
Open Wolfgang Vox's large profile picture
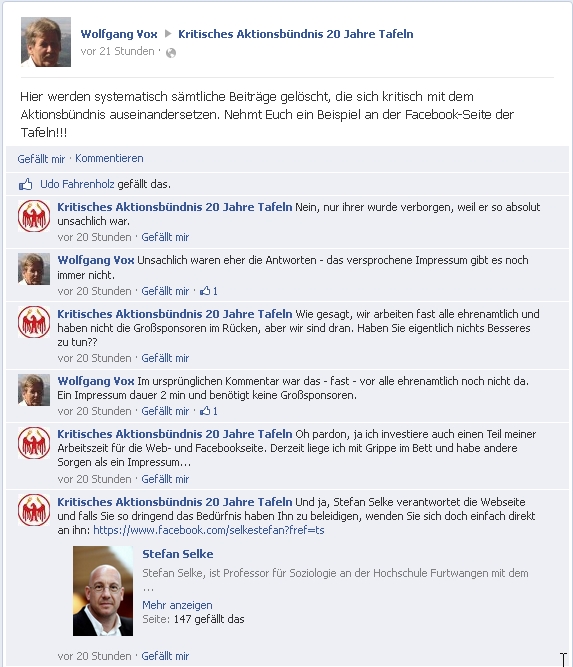(x=46, y=42)
